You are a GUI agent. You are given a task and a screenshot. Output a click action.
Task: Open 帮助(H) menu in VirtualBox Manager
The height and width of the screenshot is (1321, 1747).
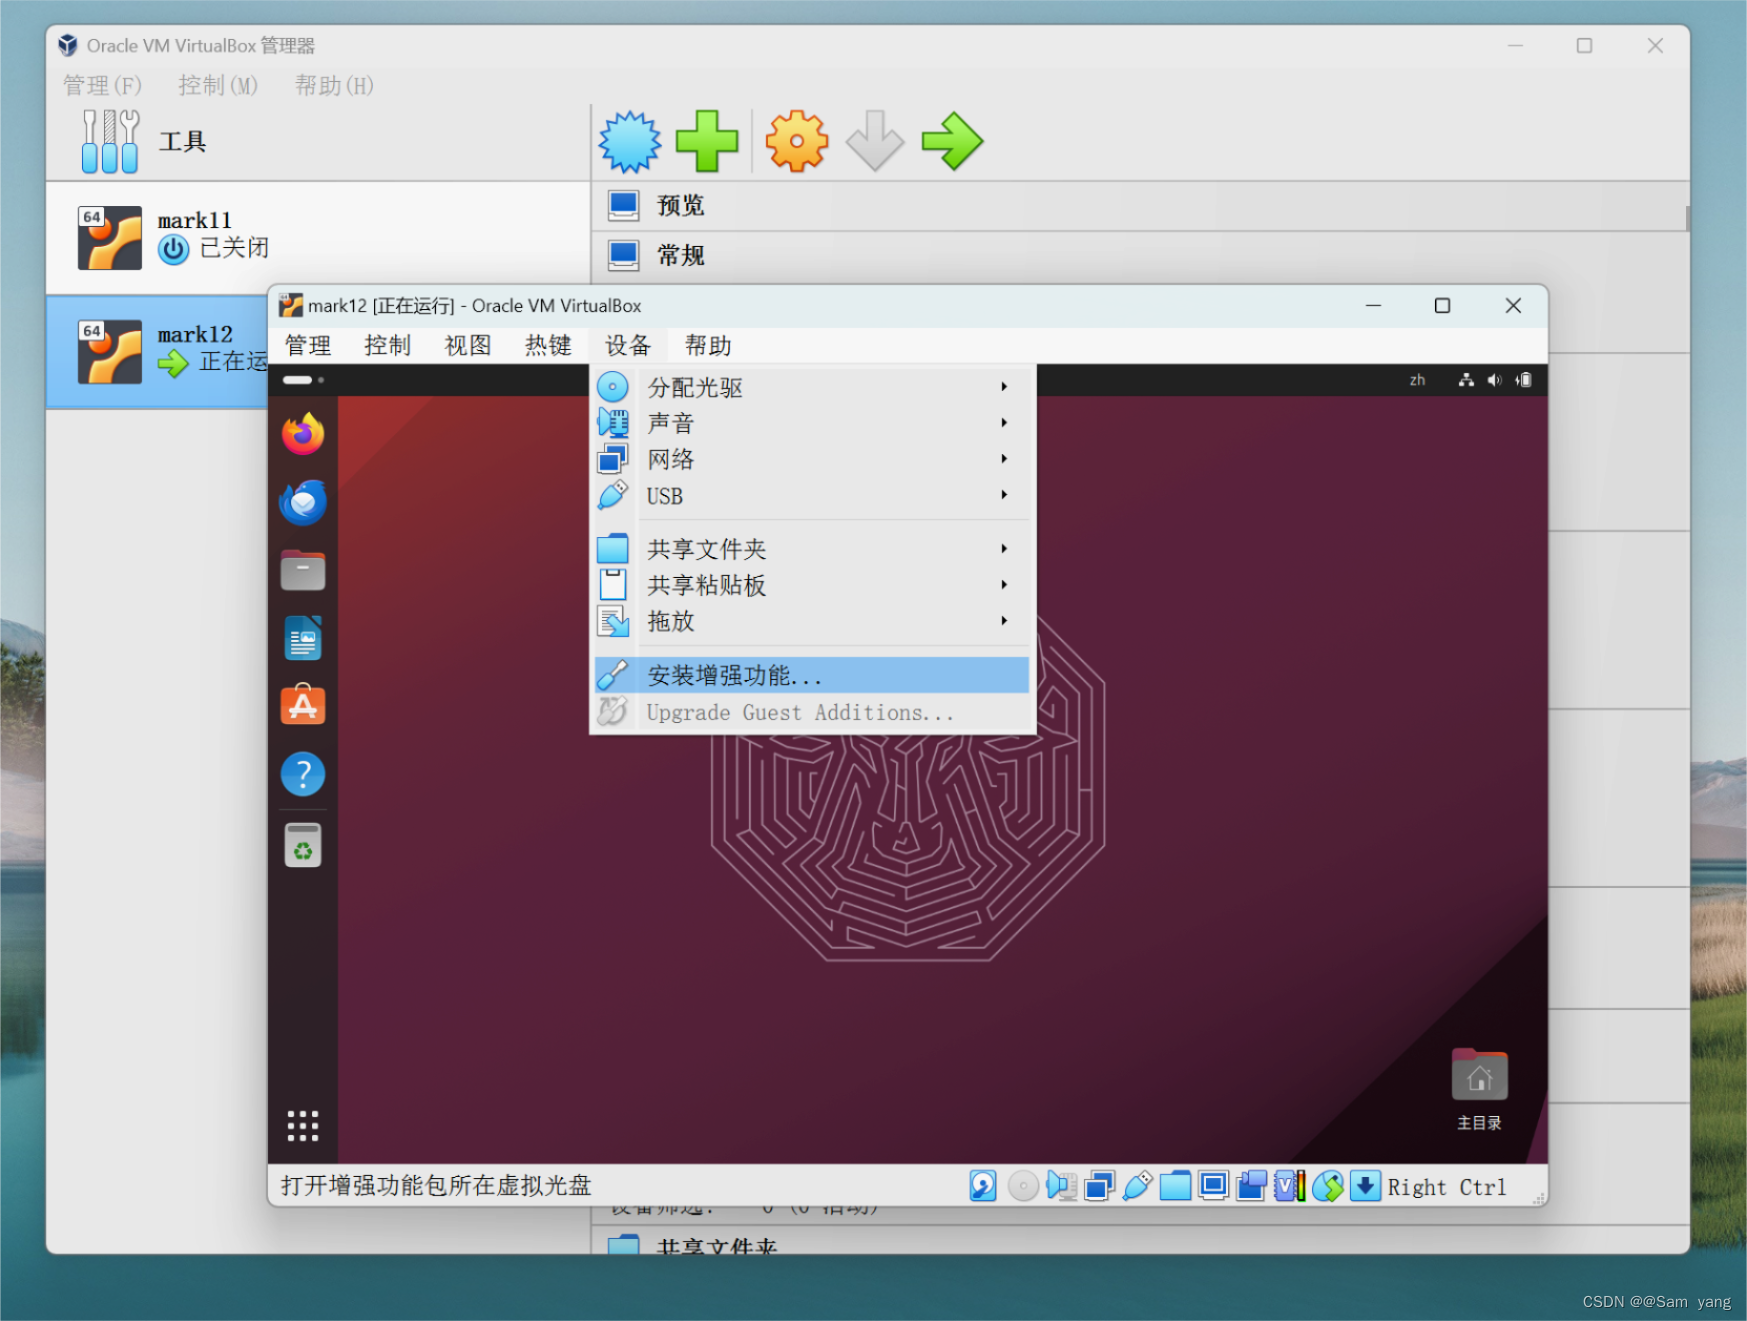pos(334,86)
